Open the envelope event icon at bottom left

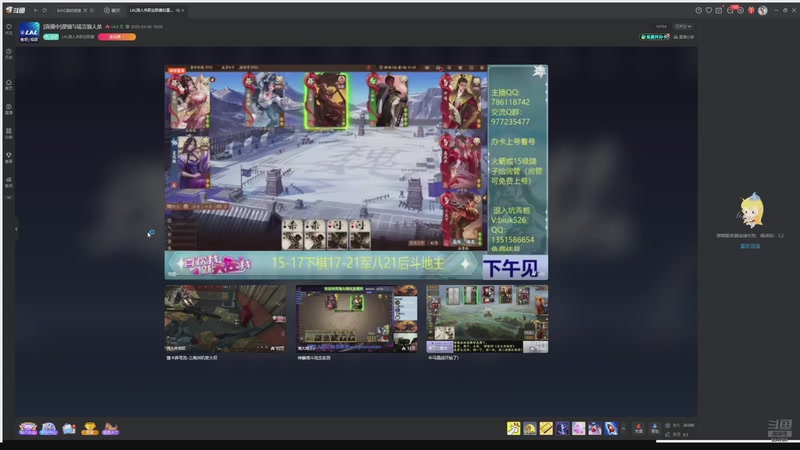pos(69,429)
